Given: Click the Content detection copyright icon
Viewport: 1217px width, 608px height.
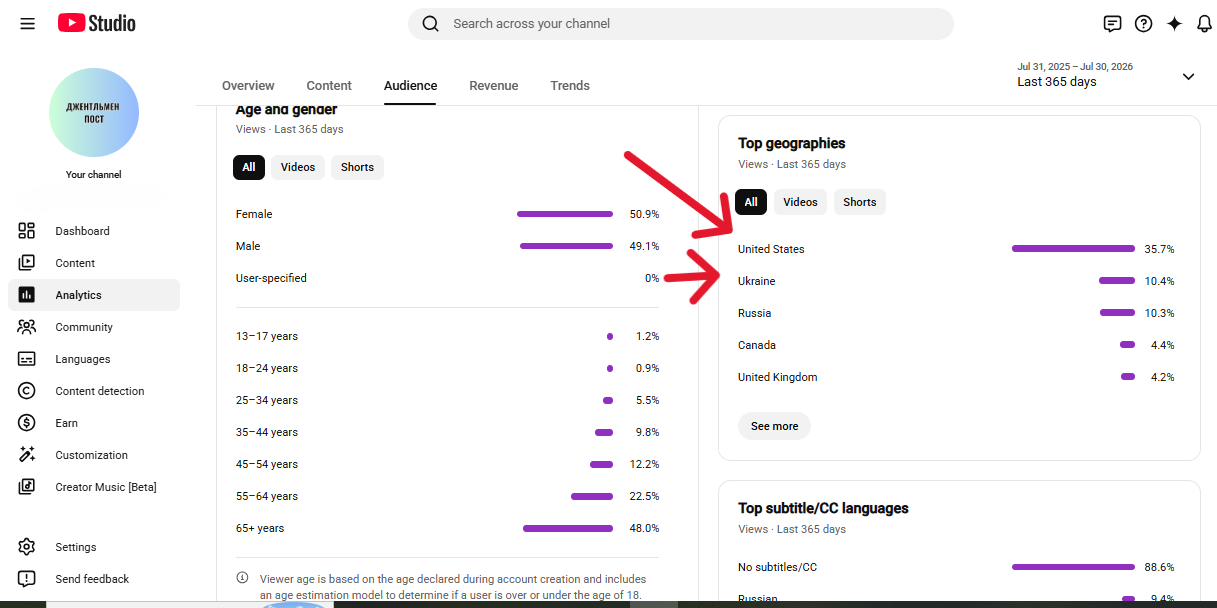Looking at the screenshot, I should (x=27, y=391).
